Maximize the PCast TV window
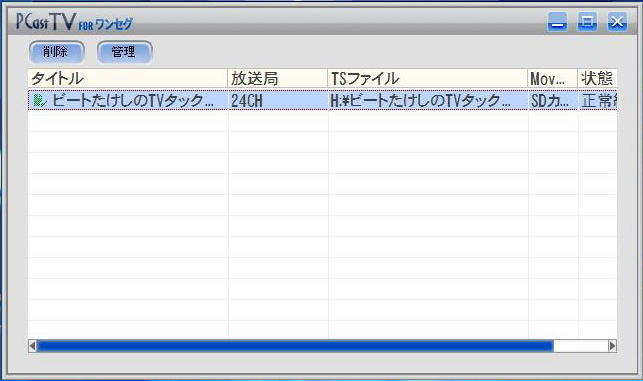The width and height of the screenshot is (643, 381). point(587,22)
